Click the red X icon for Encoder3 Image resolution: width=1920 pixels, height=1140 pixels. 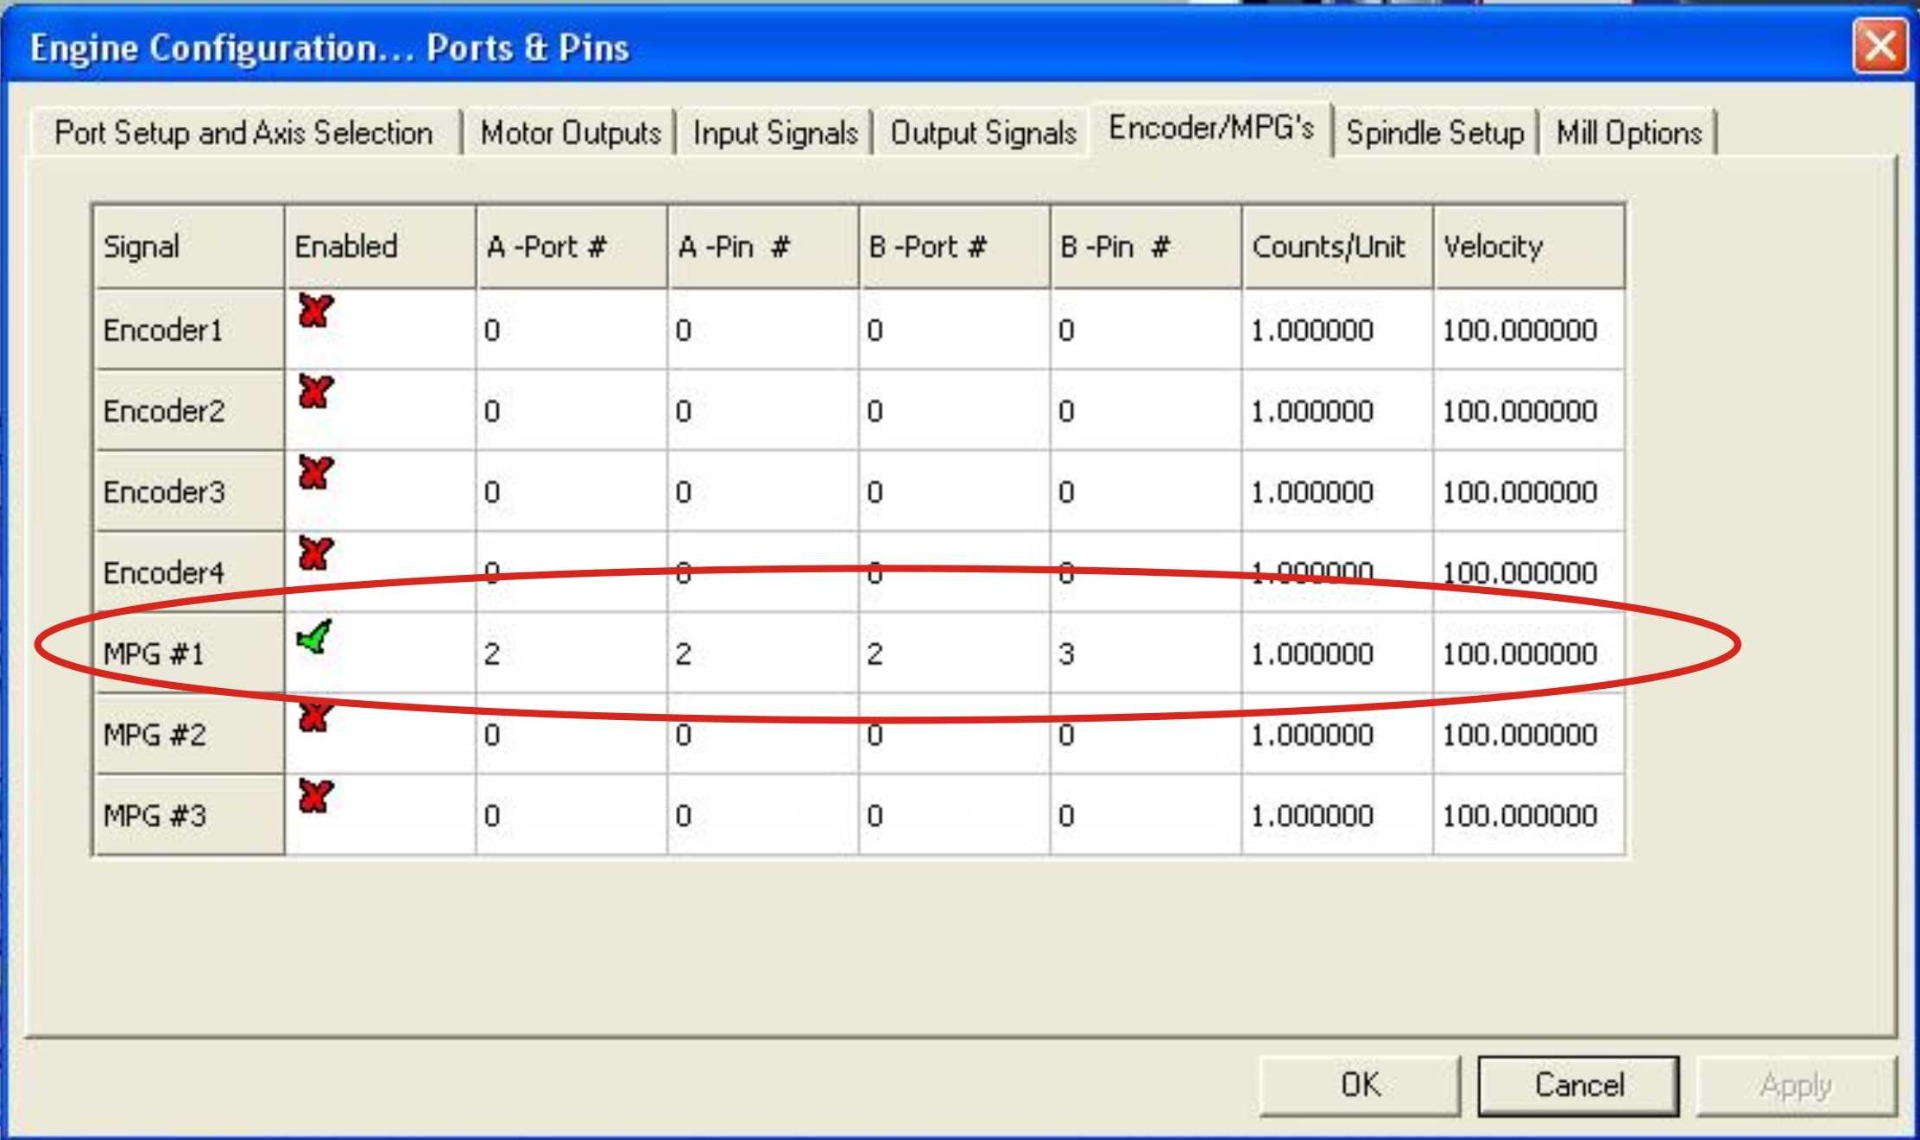click(x=313, y=474)
